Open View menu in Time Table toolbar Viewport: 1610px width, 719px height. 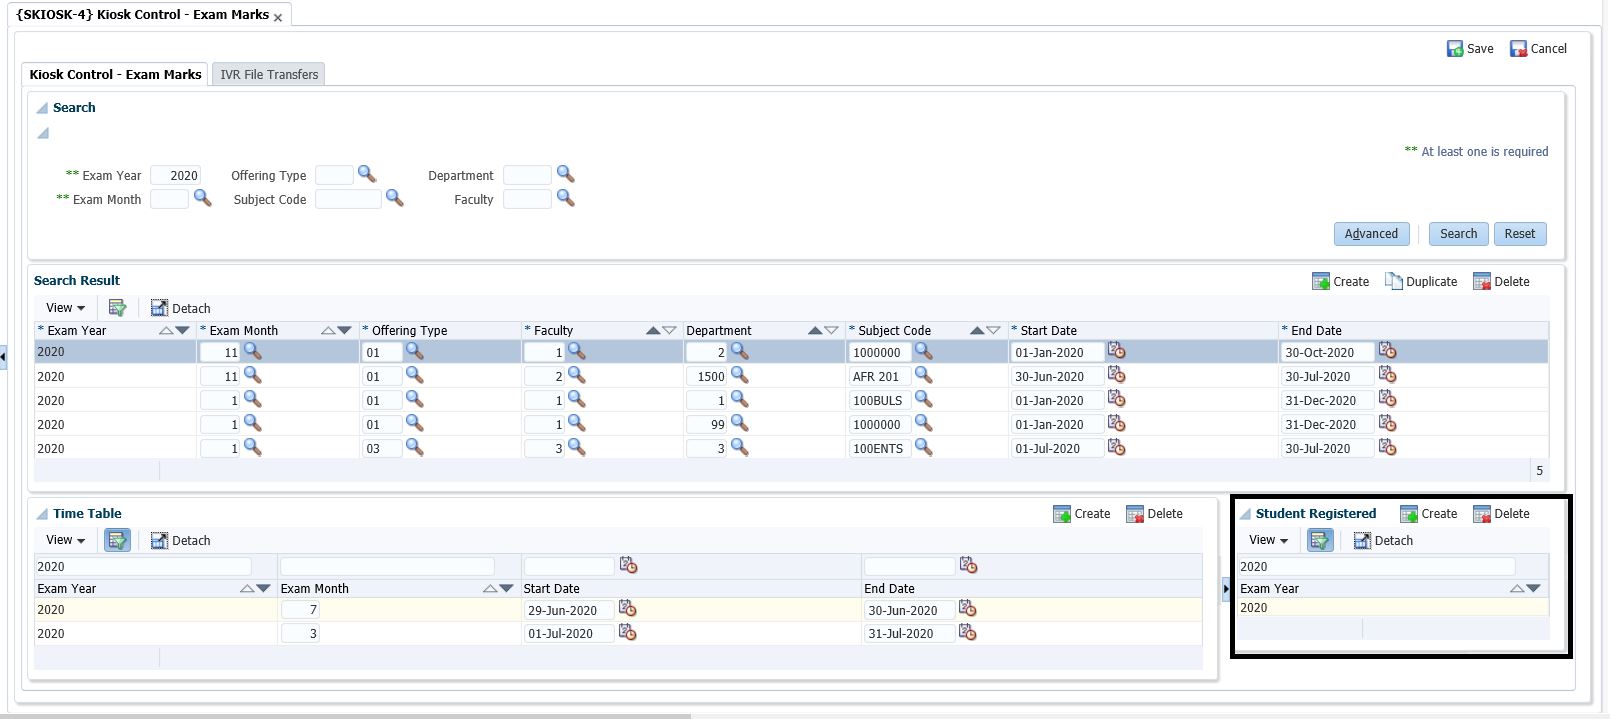(x=65, y=540)
